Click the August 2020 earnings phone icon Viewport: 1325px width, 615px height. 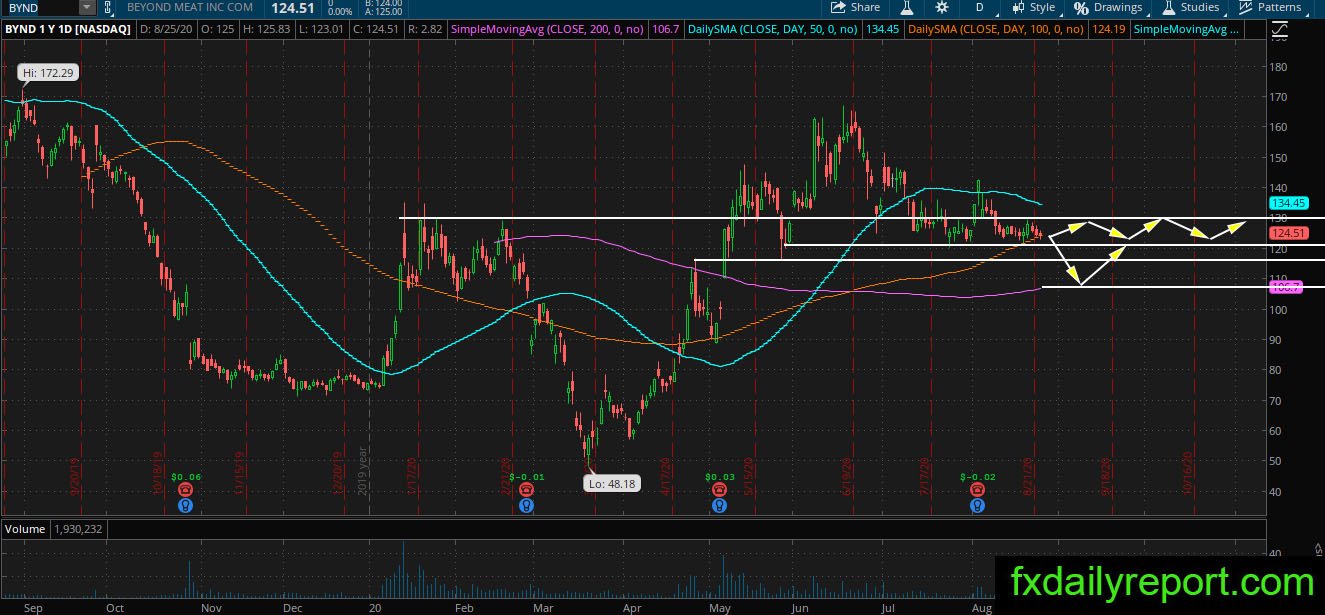pos(977,490)
